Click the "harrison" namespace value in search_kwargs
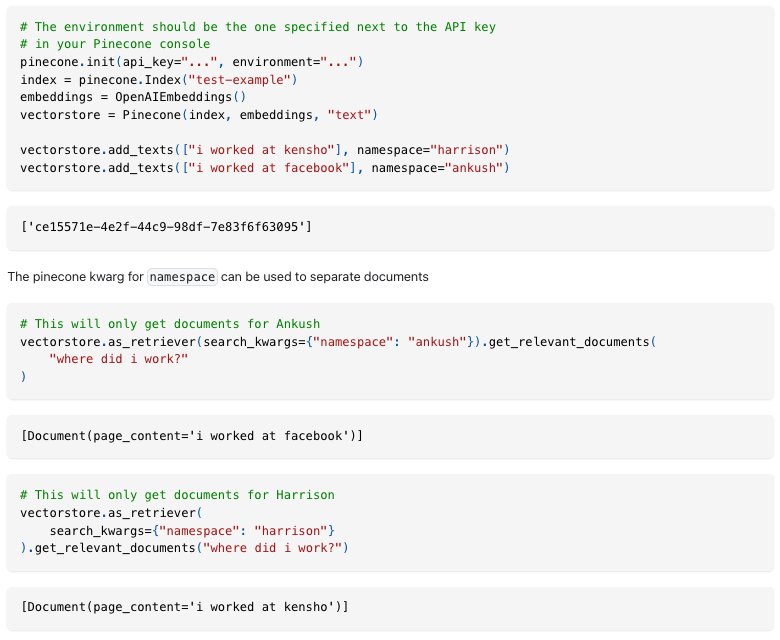The height and width of the screenshot is (640, 780). (291, 531)
